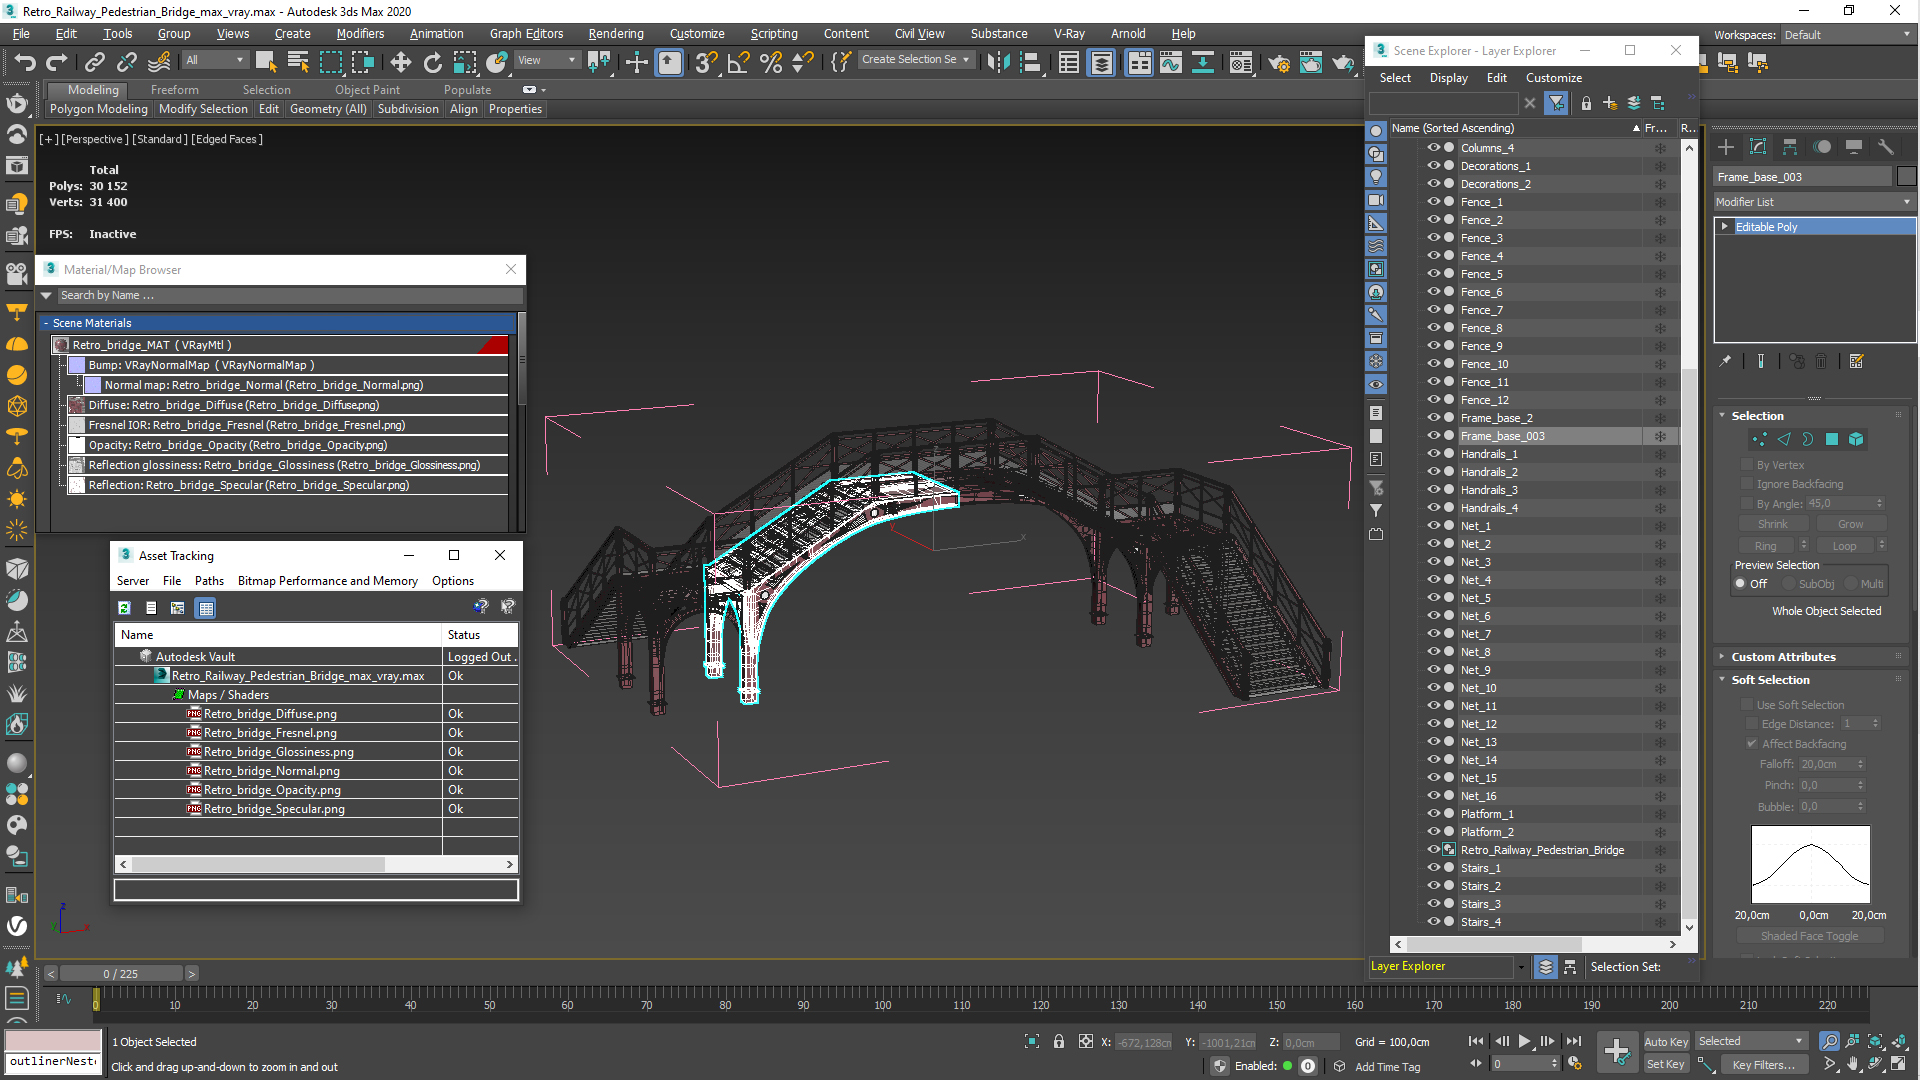Toggle visibility of Net_5 layer item

click(1433, 598)
